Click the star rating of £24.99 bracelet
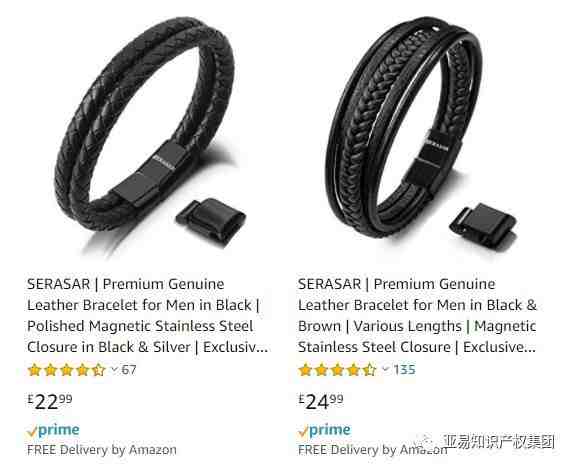The height and width of the screenshot is (468, 573). click(337, 370)
